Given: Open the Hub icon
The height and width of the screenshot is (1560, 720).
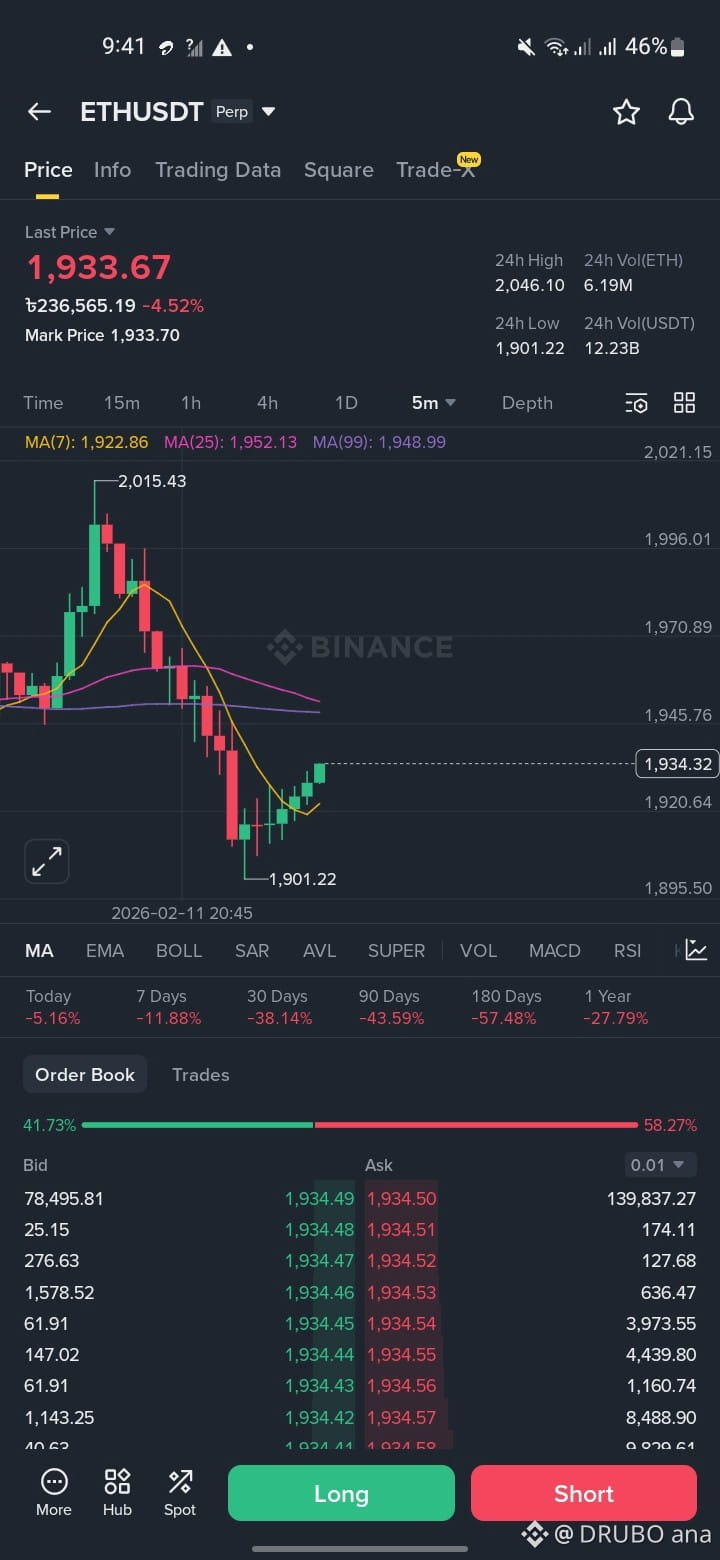Looking at the screenshot, I should tap(117, 1493).
